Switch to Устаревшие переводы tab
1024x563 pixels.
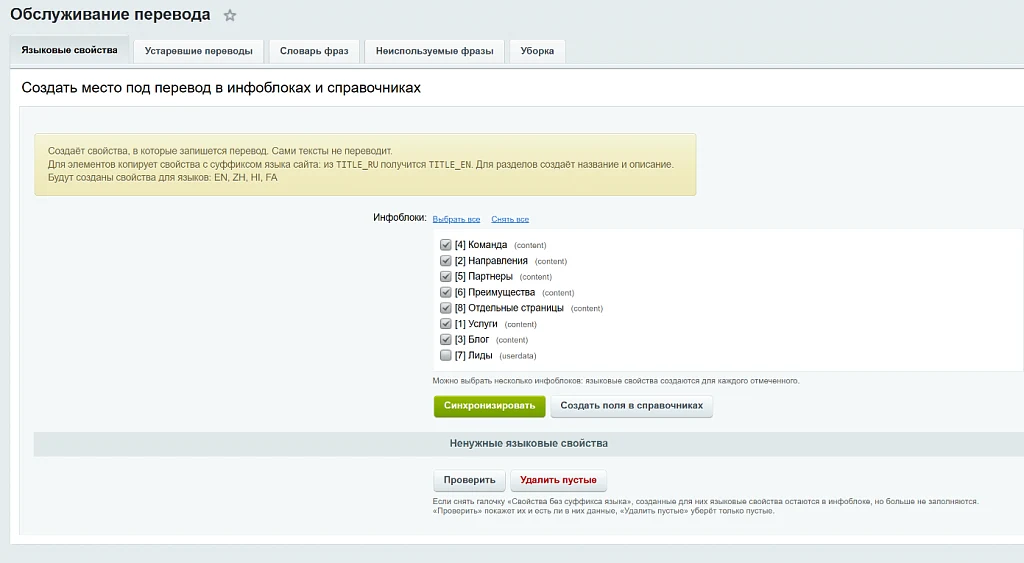[199, 51]
